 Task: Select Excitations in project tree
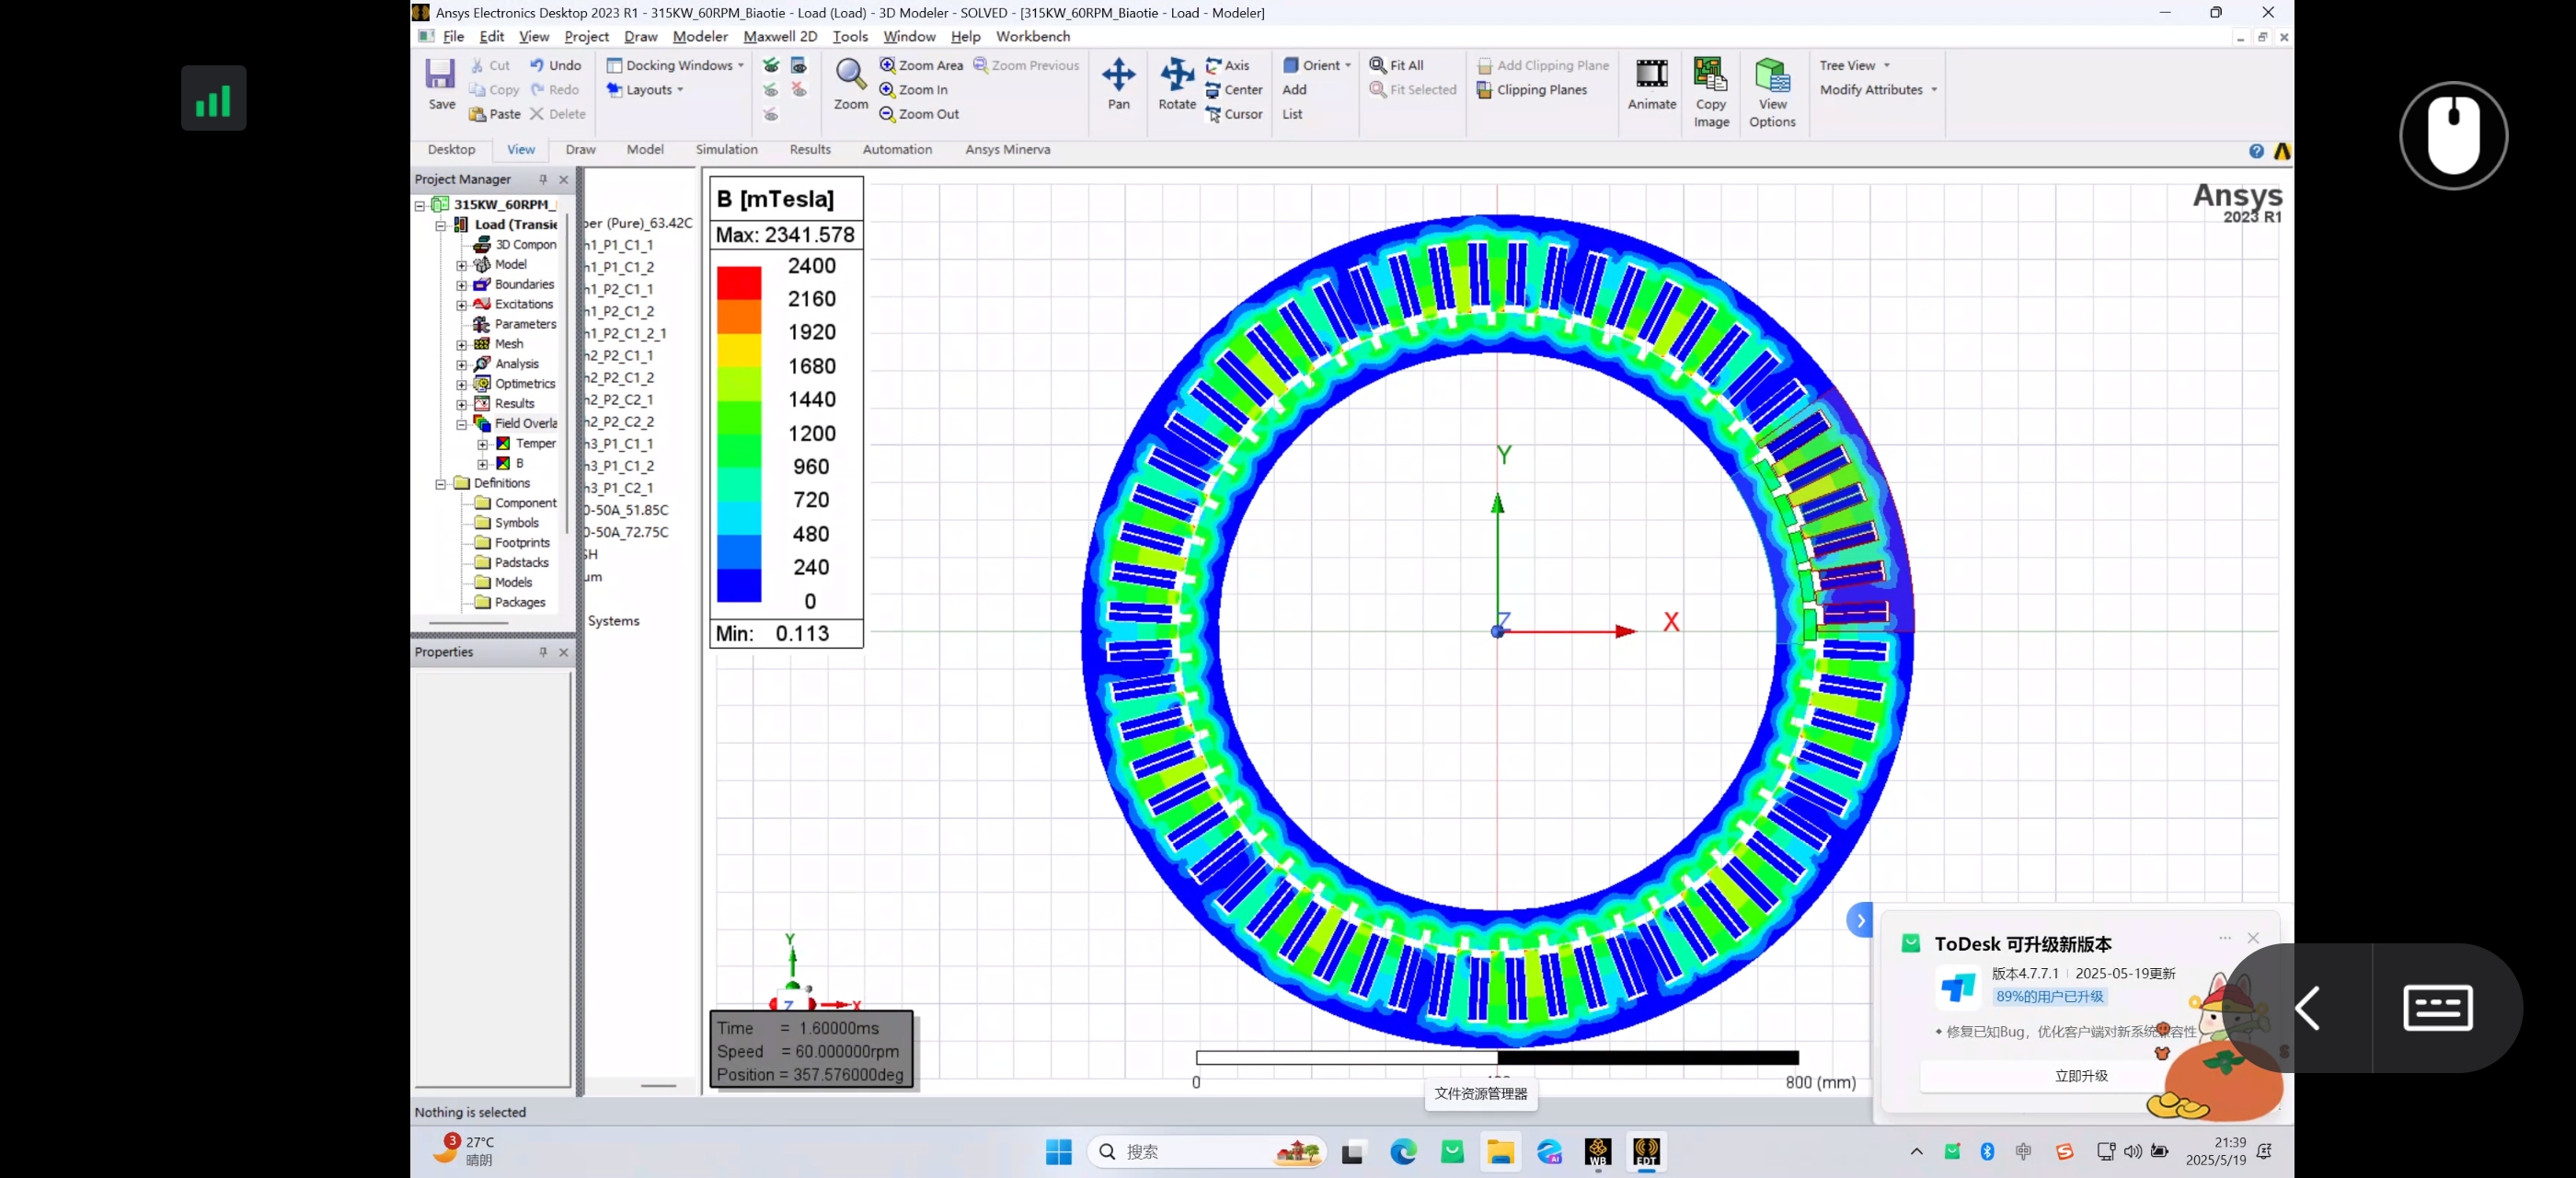pyautogui.click(x=523, y=304)
